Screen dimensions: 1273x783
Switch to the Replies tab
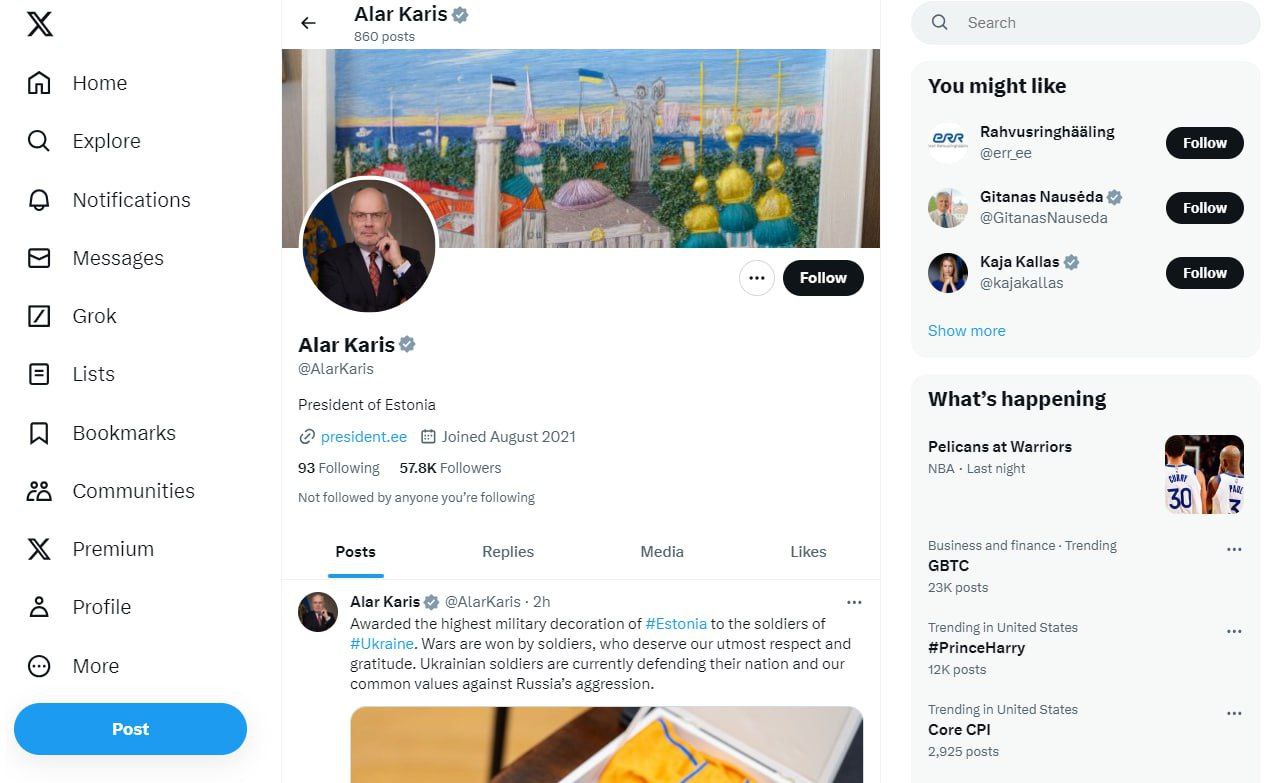(507, 552)
